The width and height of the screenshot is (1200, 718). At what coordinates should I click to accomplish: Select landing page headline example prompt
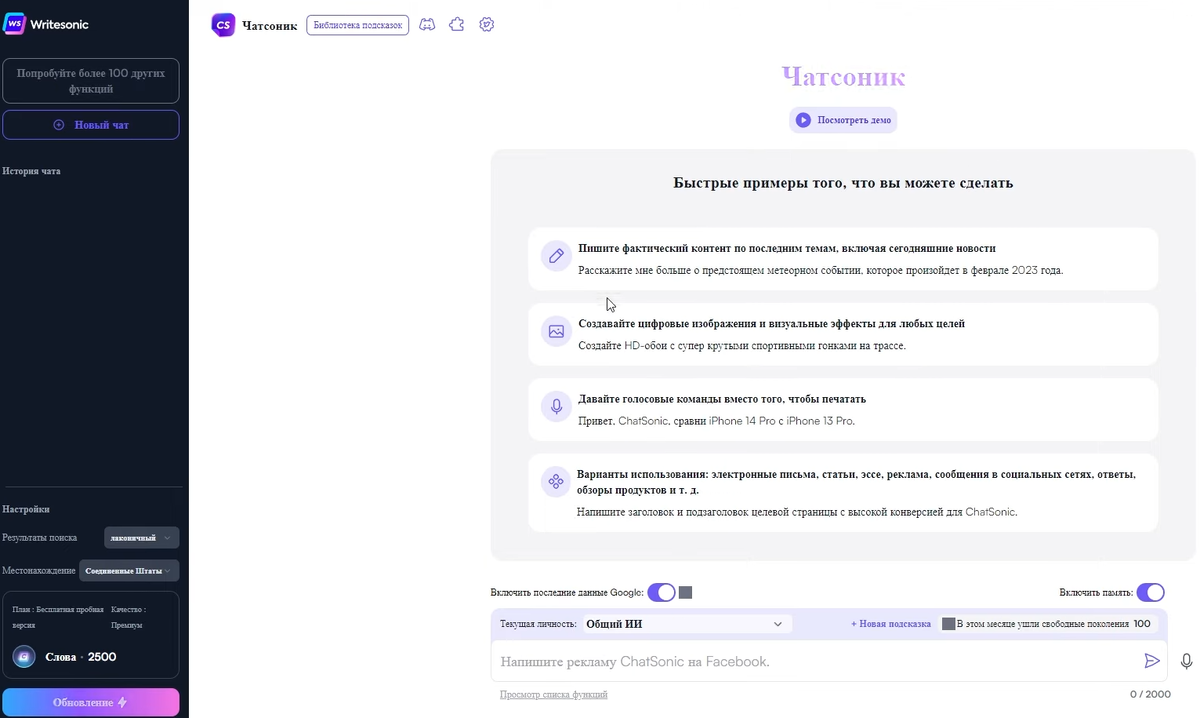(x=796, y=512)
